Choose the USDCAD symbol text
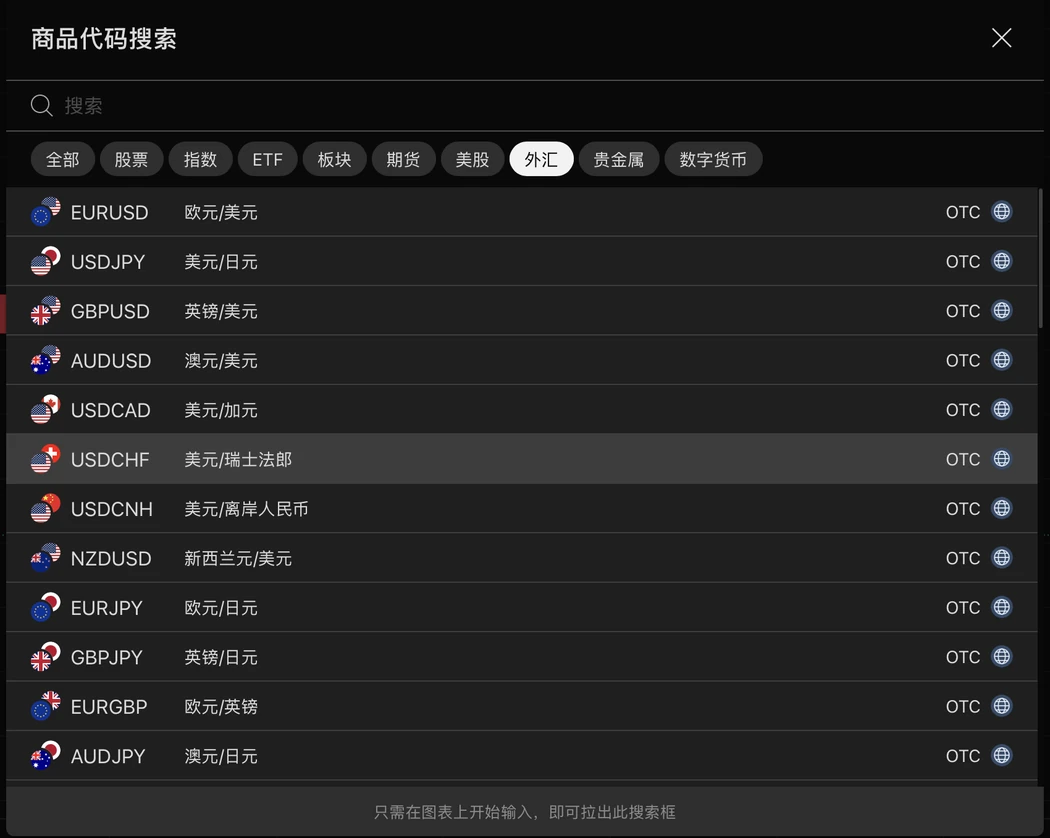Screen dimensions: 1050x838 [110, 411]
